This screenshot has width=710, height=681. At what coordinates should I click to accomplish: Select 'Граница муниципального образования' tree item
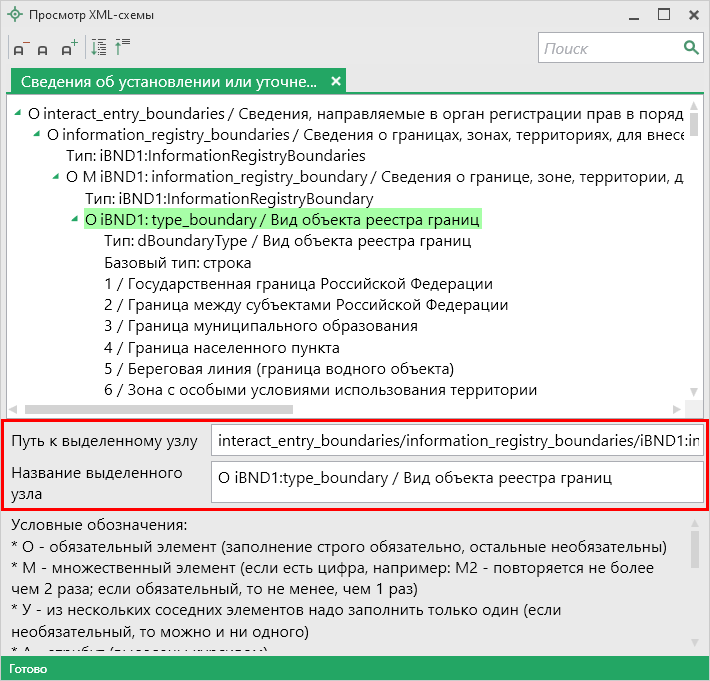point(260,326)
